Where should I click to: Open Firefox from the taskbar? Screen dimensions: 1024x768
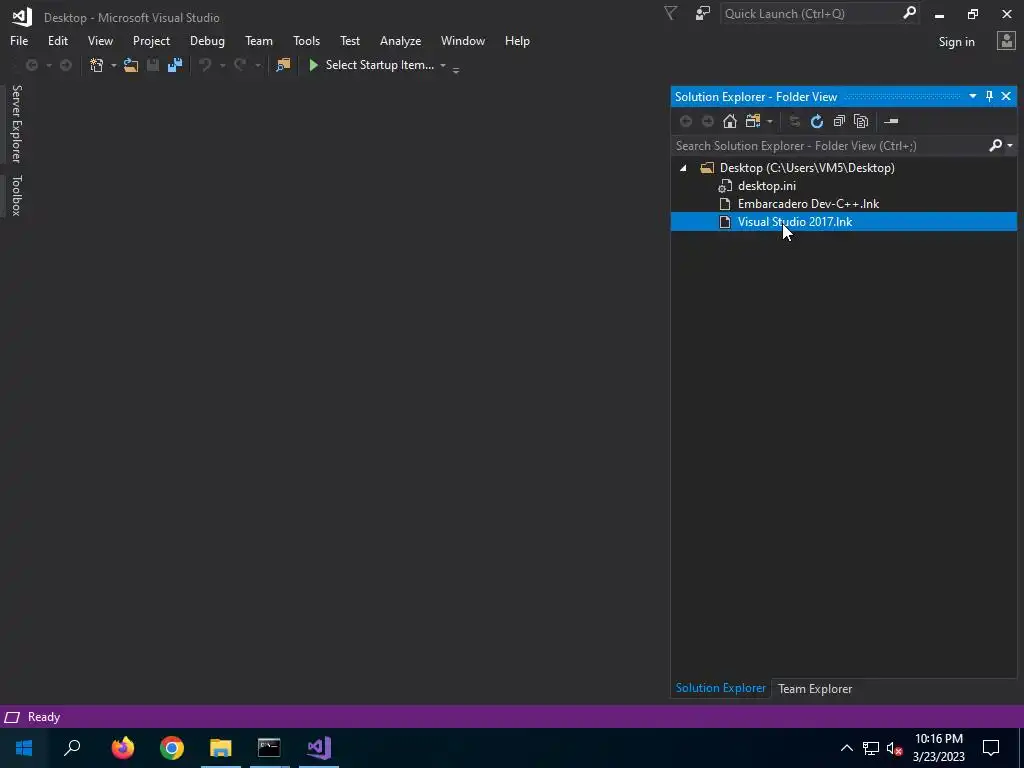click(123, 748)
